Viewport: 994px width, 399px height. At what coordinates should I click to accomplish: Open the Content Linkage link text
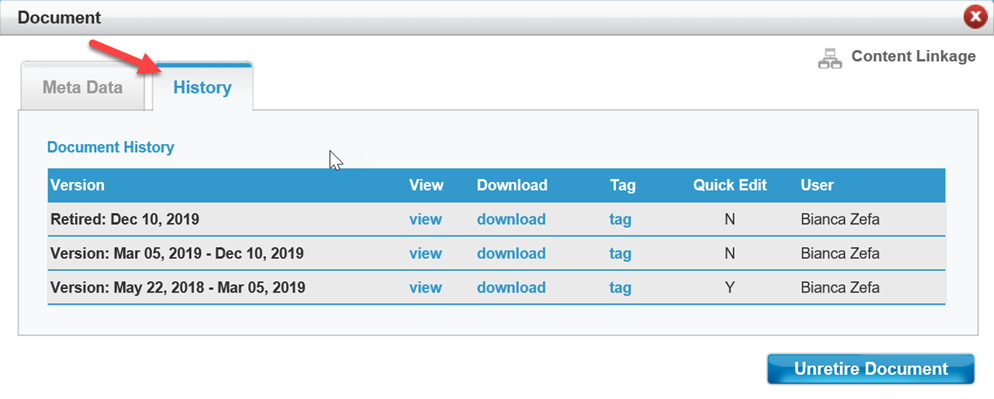click(x=913, y=56)
